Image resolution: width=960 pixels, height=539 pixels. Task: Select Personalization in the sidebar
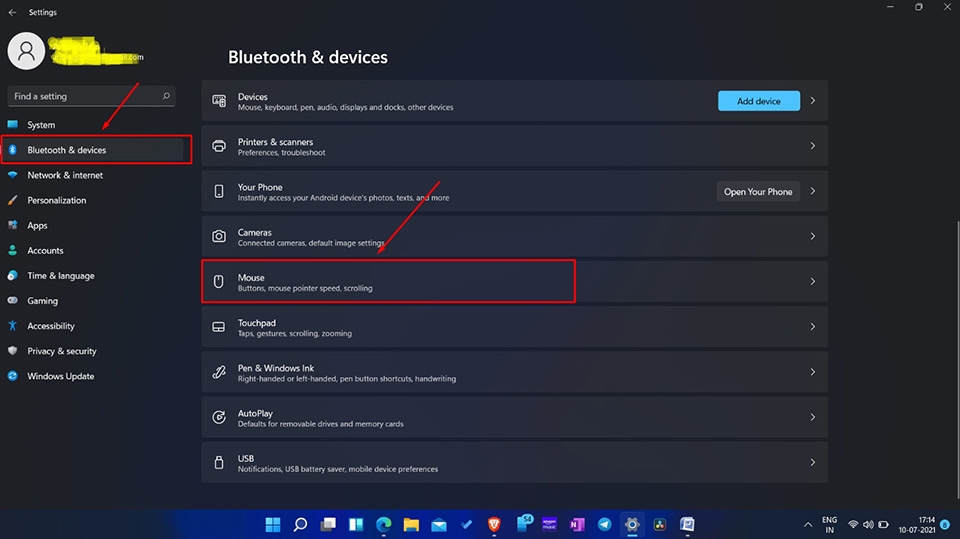pyautogui.click(x=56, y=200)
